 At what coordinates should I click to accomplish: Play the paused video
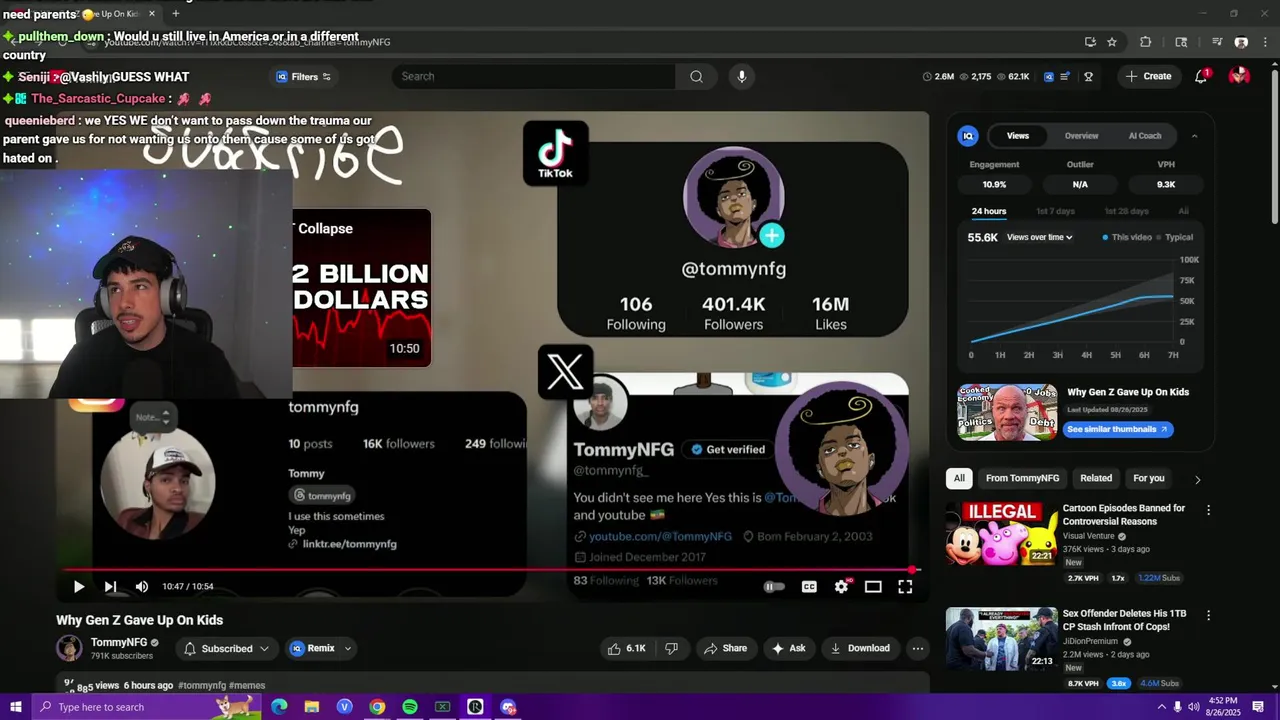[x=78, y=587]
